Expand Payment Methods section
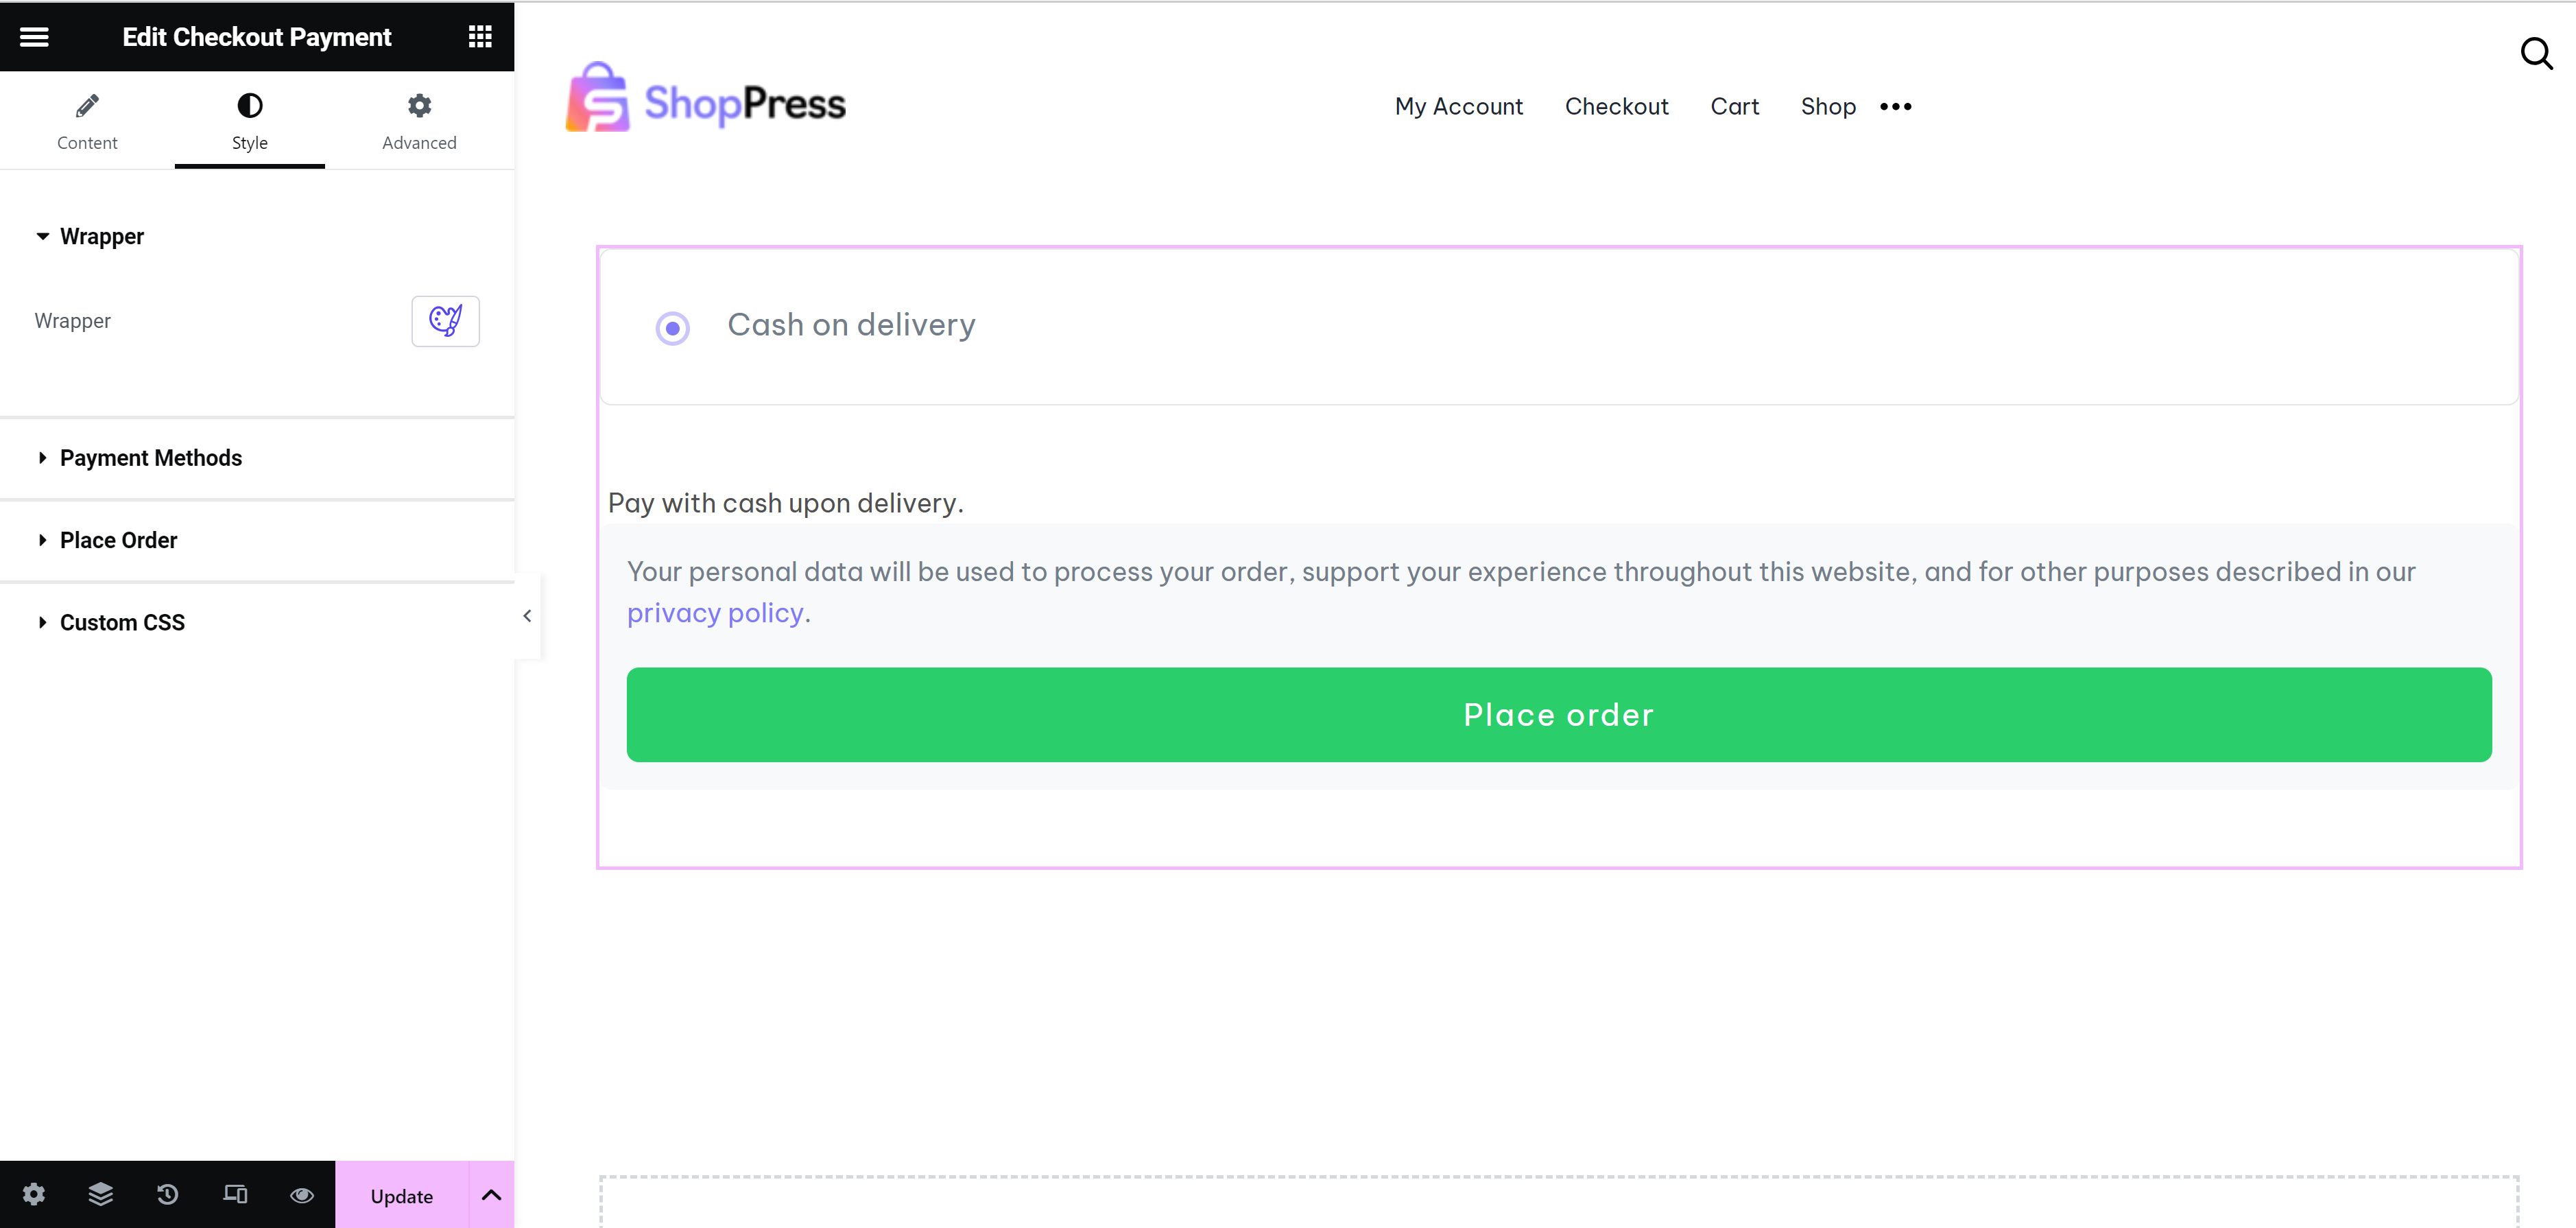The width and height of the screenshot is (2576, 1228). (x=150, y=458)
